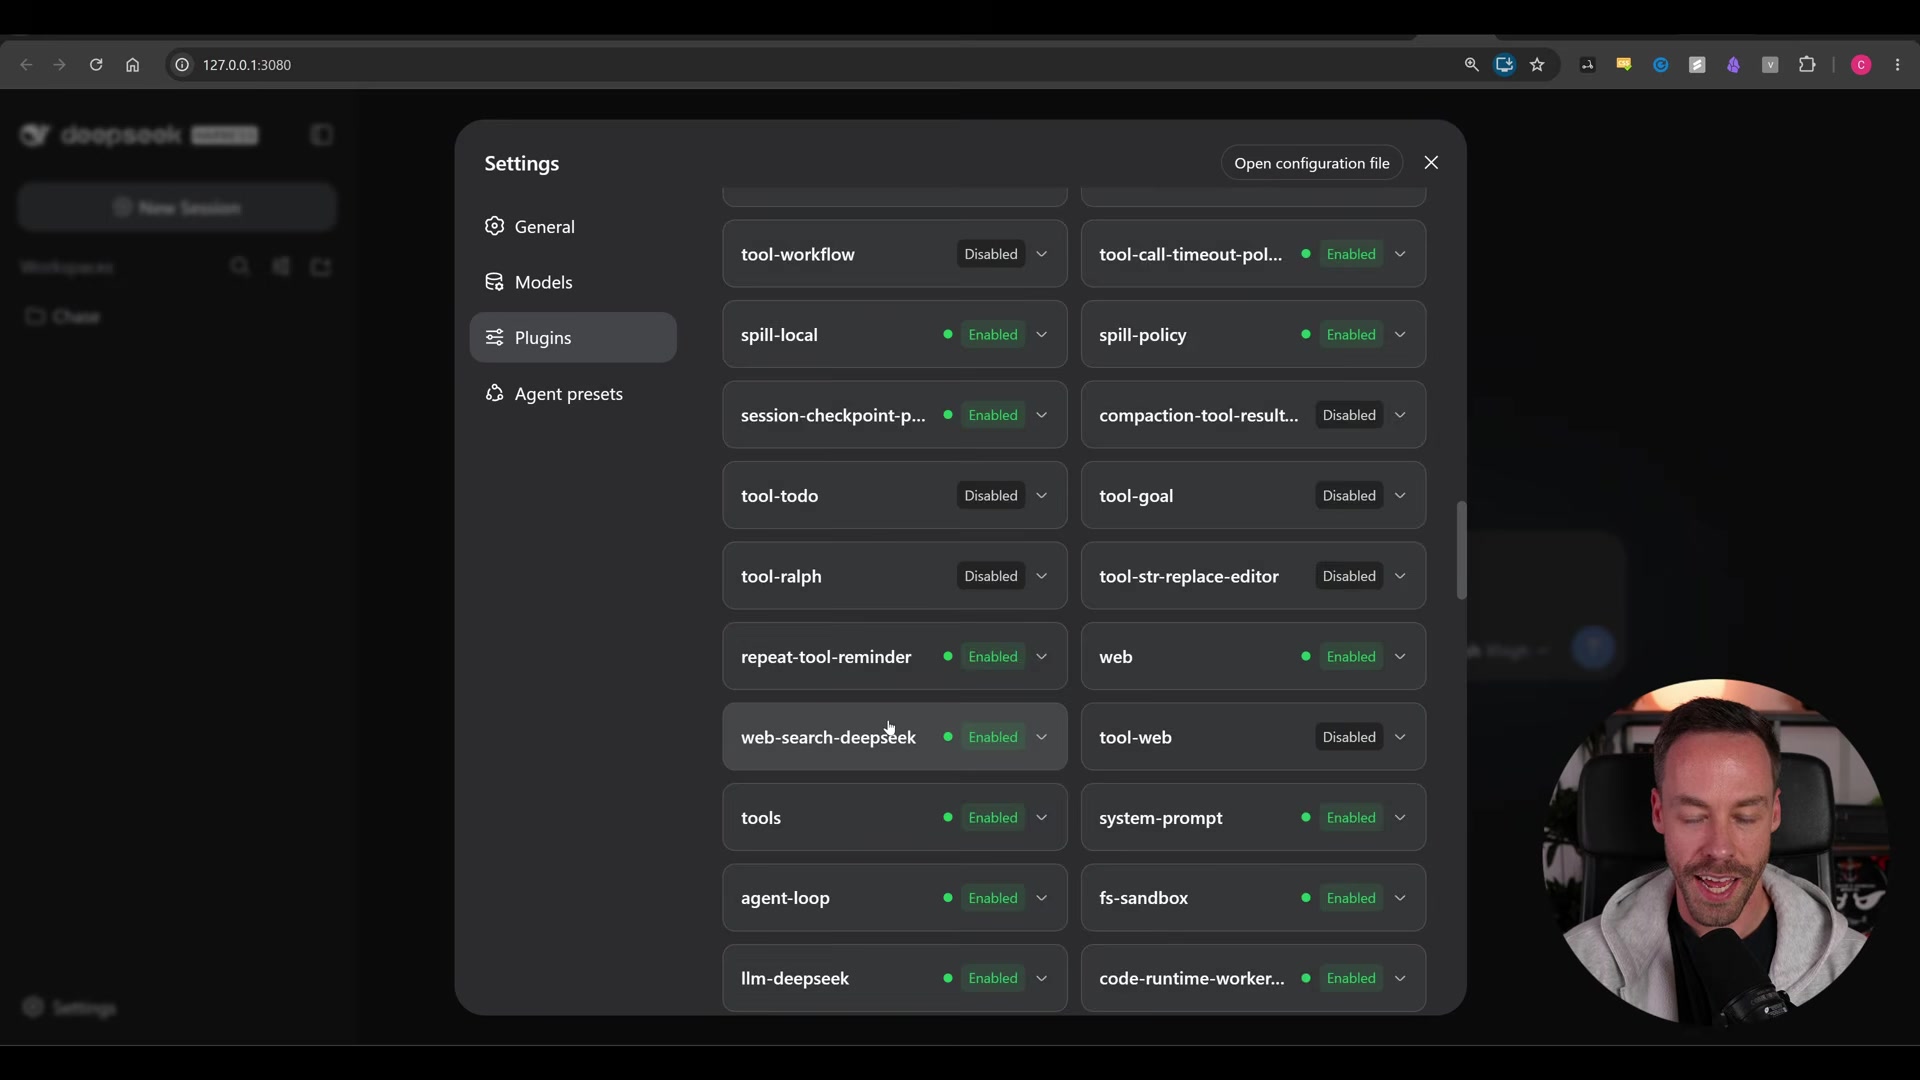Click the add folder icon in Workspaces
Viewport: 1920px width, 1080px height.
click(320, 266)
